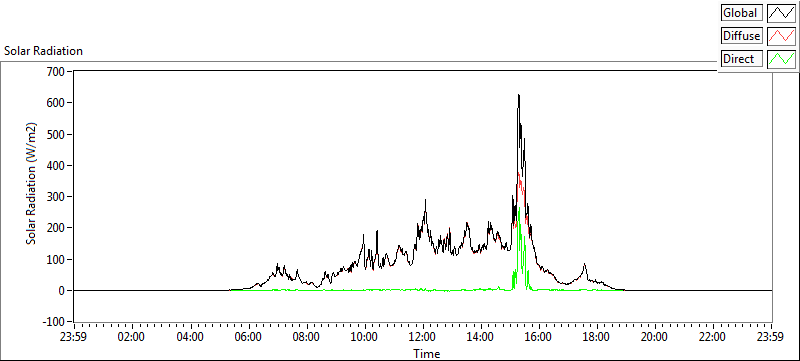Click the Direct plot legend label
Screen dimensions: 800x361
[x=741, y=59]
